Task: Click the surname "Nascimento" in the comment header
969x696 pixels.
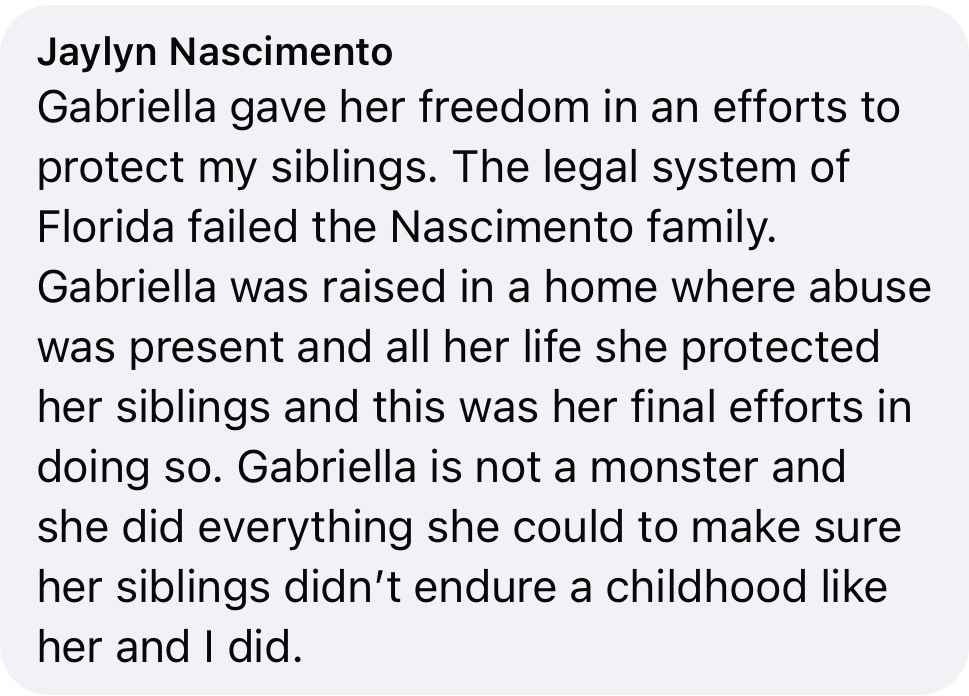Action: 281,51
